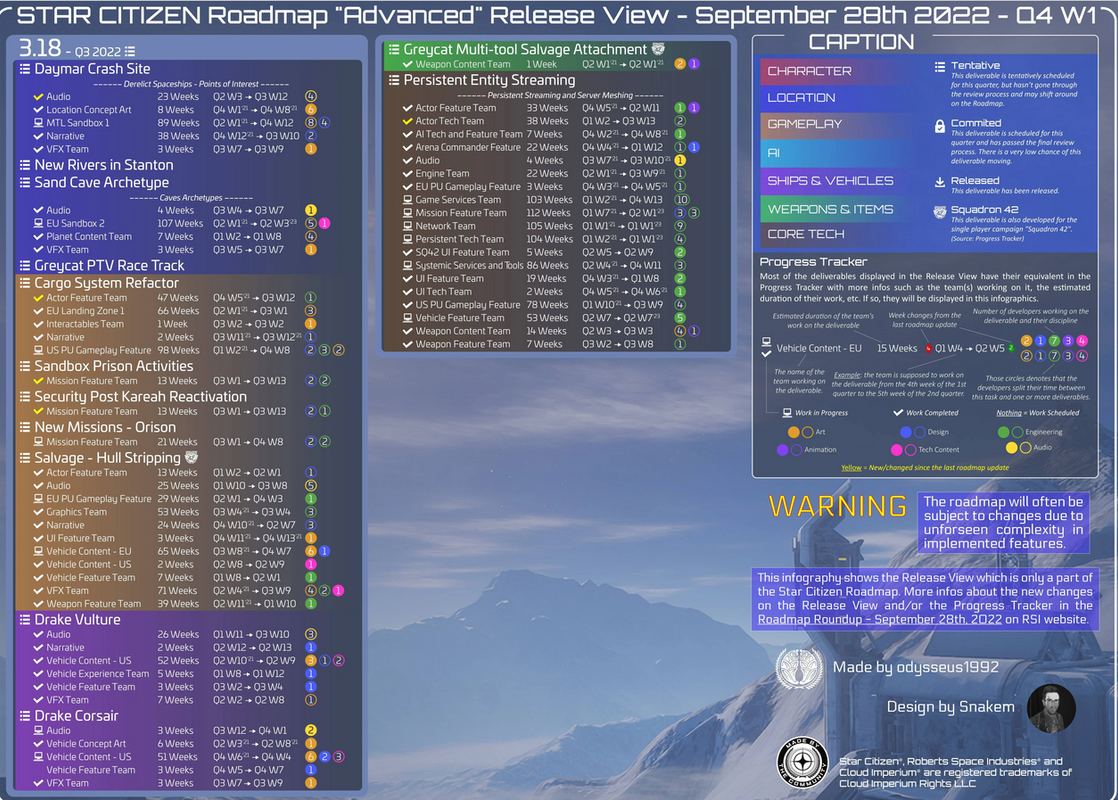Click the Vehicle Concept Art row
Image resolution: width=1118 pixels, height=800 pixels.
[x=175, y=744]
